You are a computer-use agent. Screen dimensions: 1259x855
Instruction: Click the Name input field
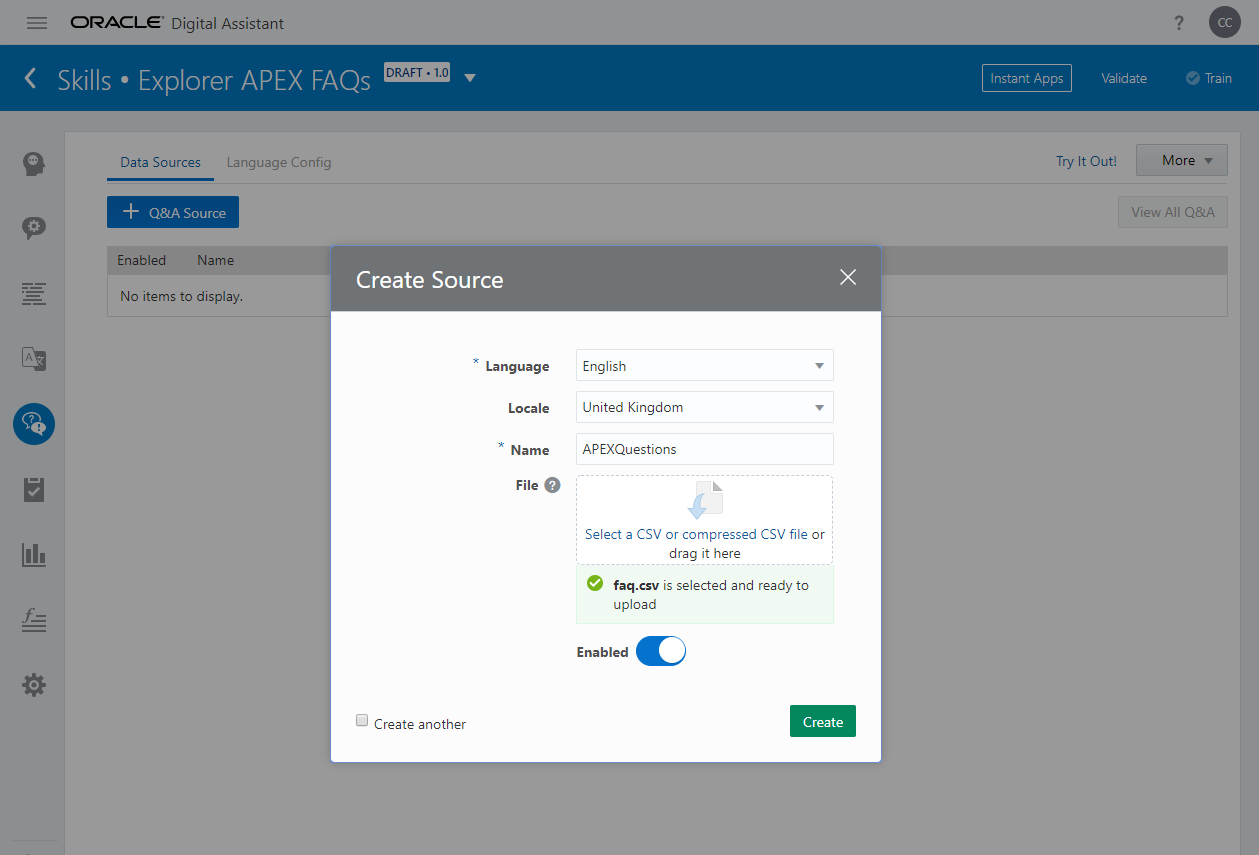coord(705,449)
